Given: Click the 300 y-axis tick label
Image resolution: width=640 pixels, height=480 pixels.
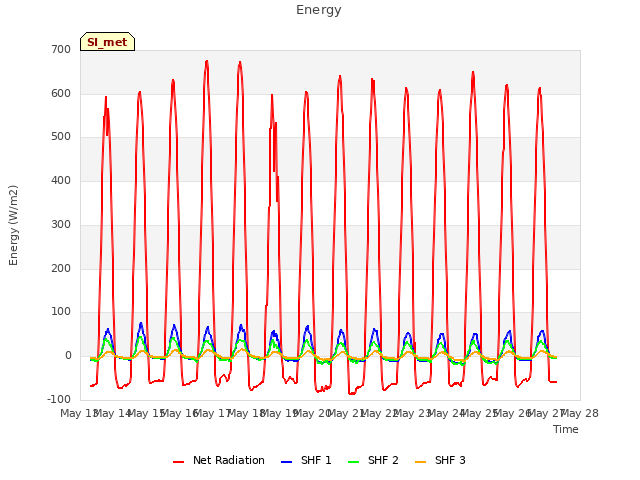Looking at the screenshot, I should [x=61, y=224].
